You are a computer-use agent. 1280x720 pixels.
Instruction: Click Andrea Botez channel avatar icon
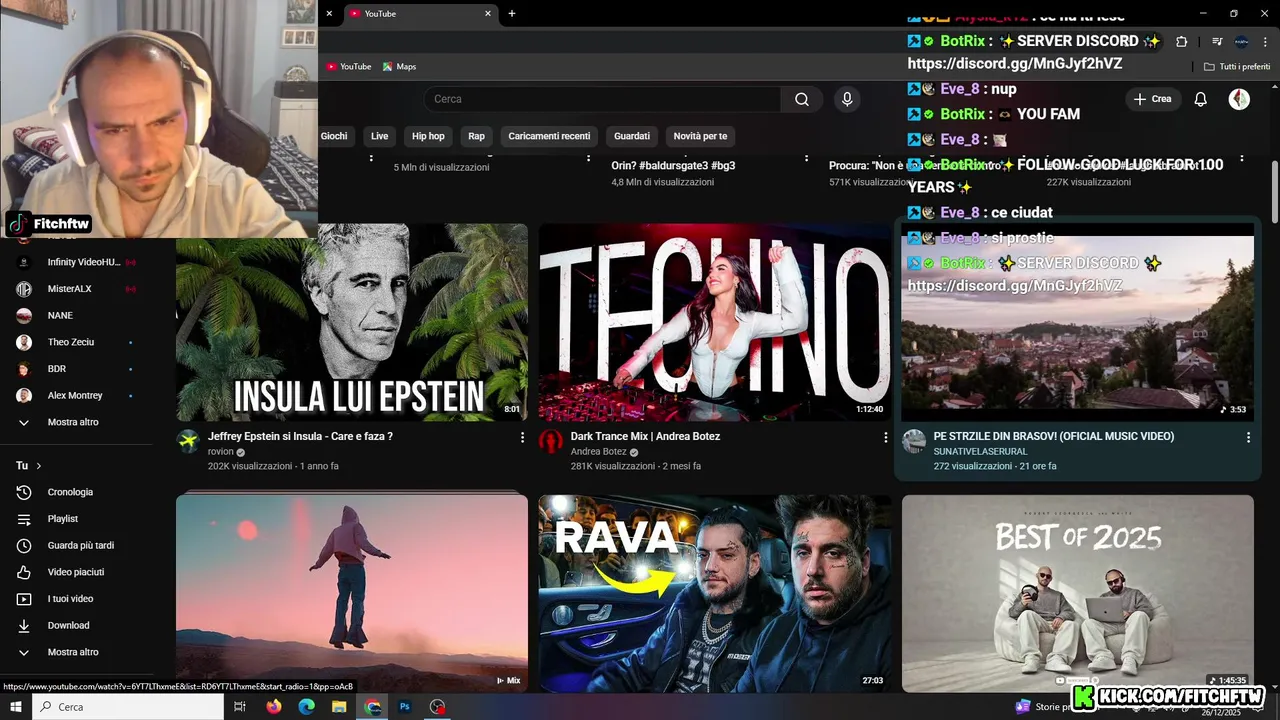(x=551, y=442)
